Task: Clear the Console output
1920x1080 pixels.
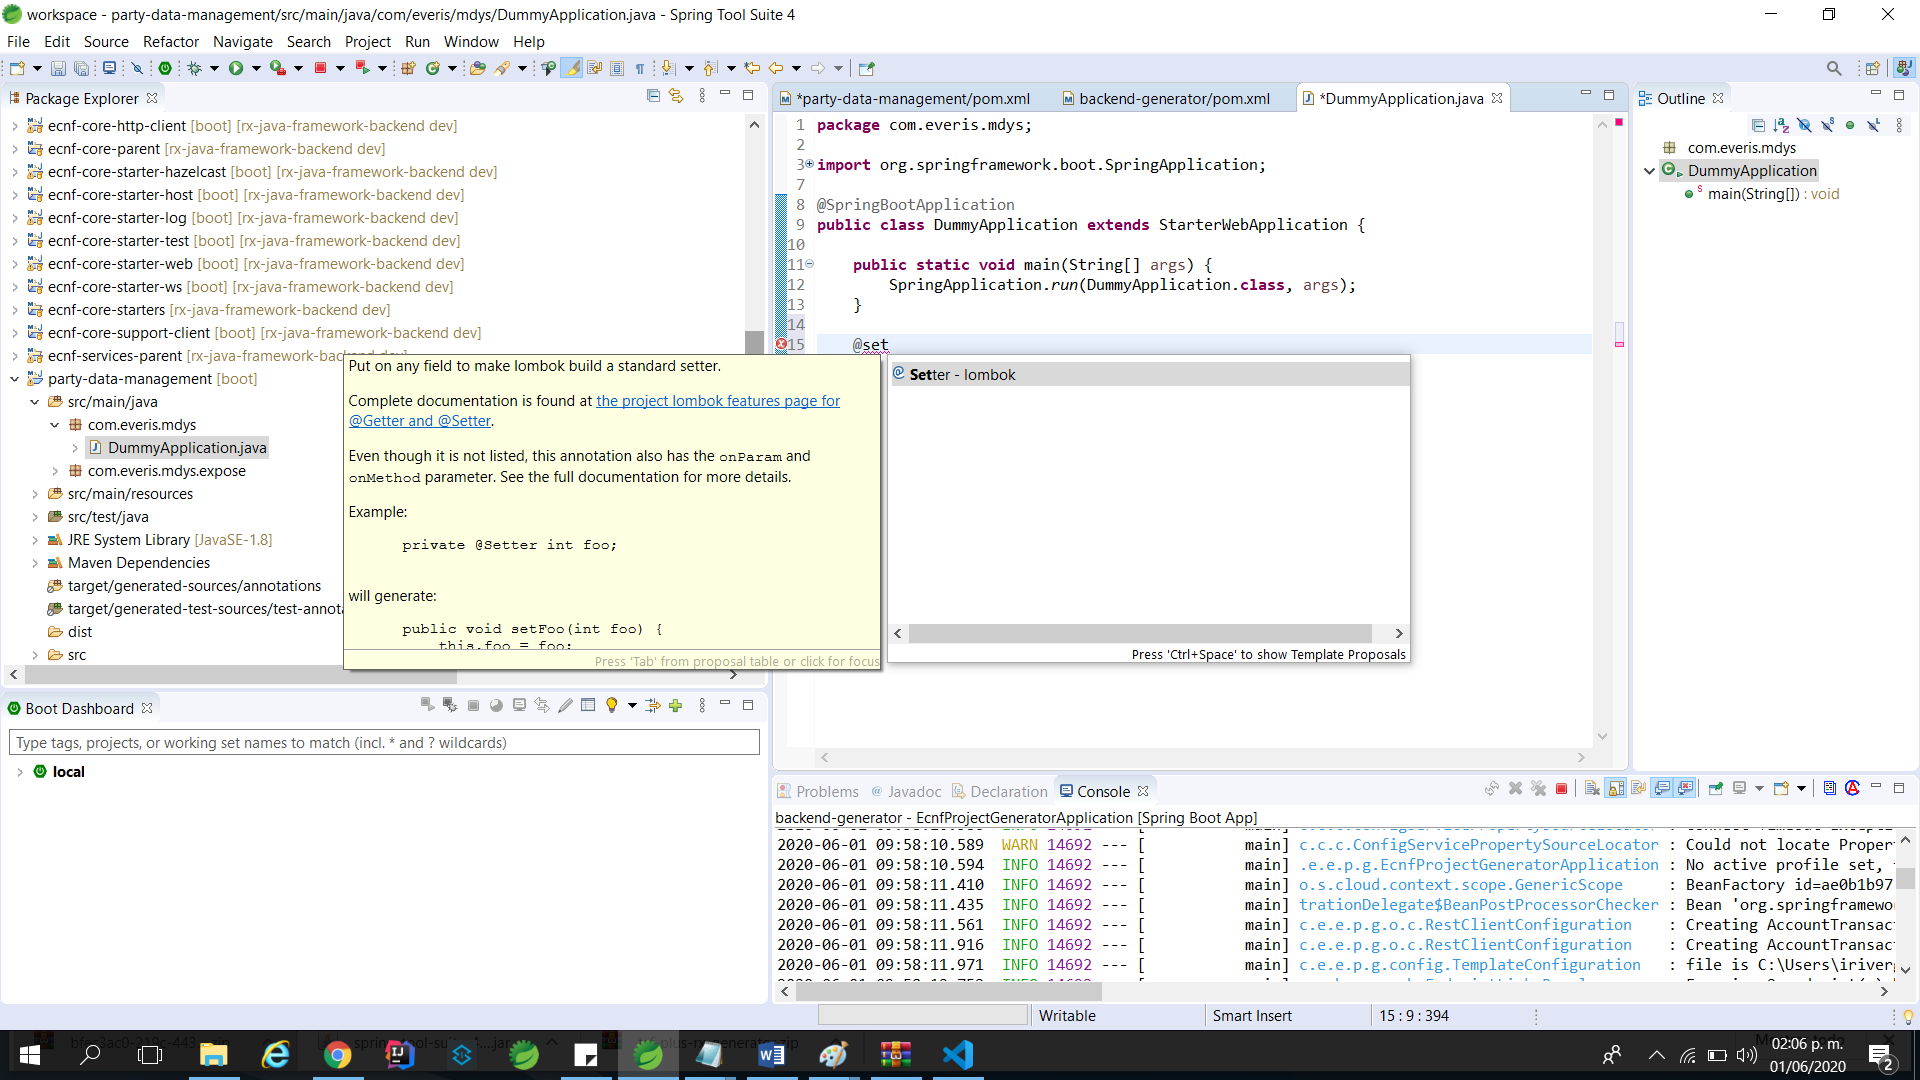Action: point(1592,789)
